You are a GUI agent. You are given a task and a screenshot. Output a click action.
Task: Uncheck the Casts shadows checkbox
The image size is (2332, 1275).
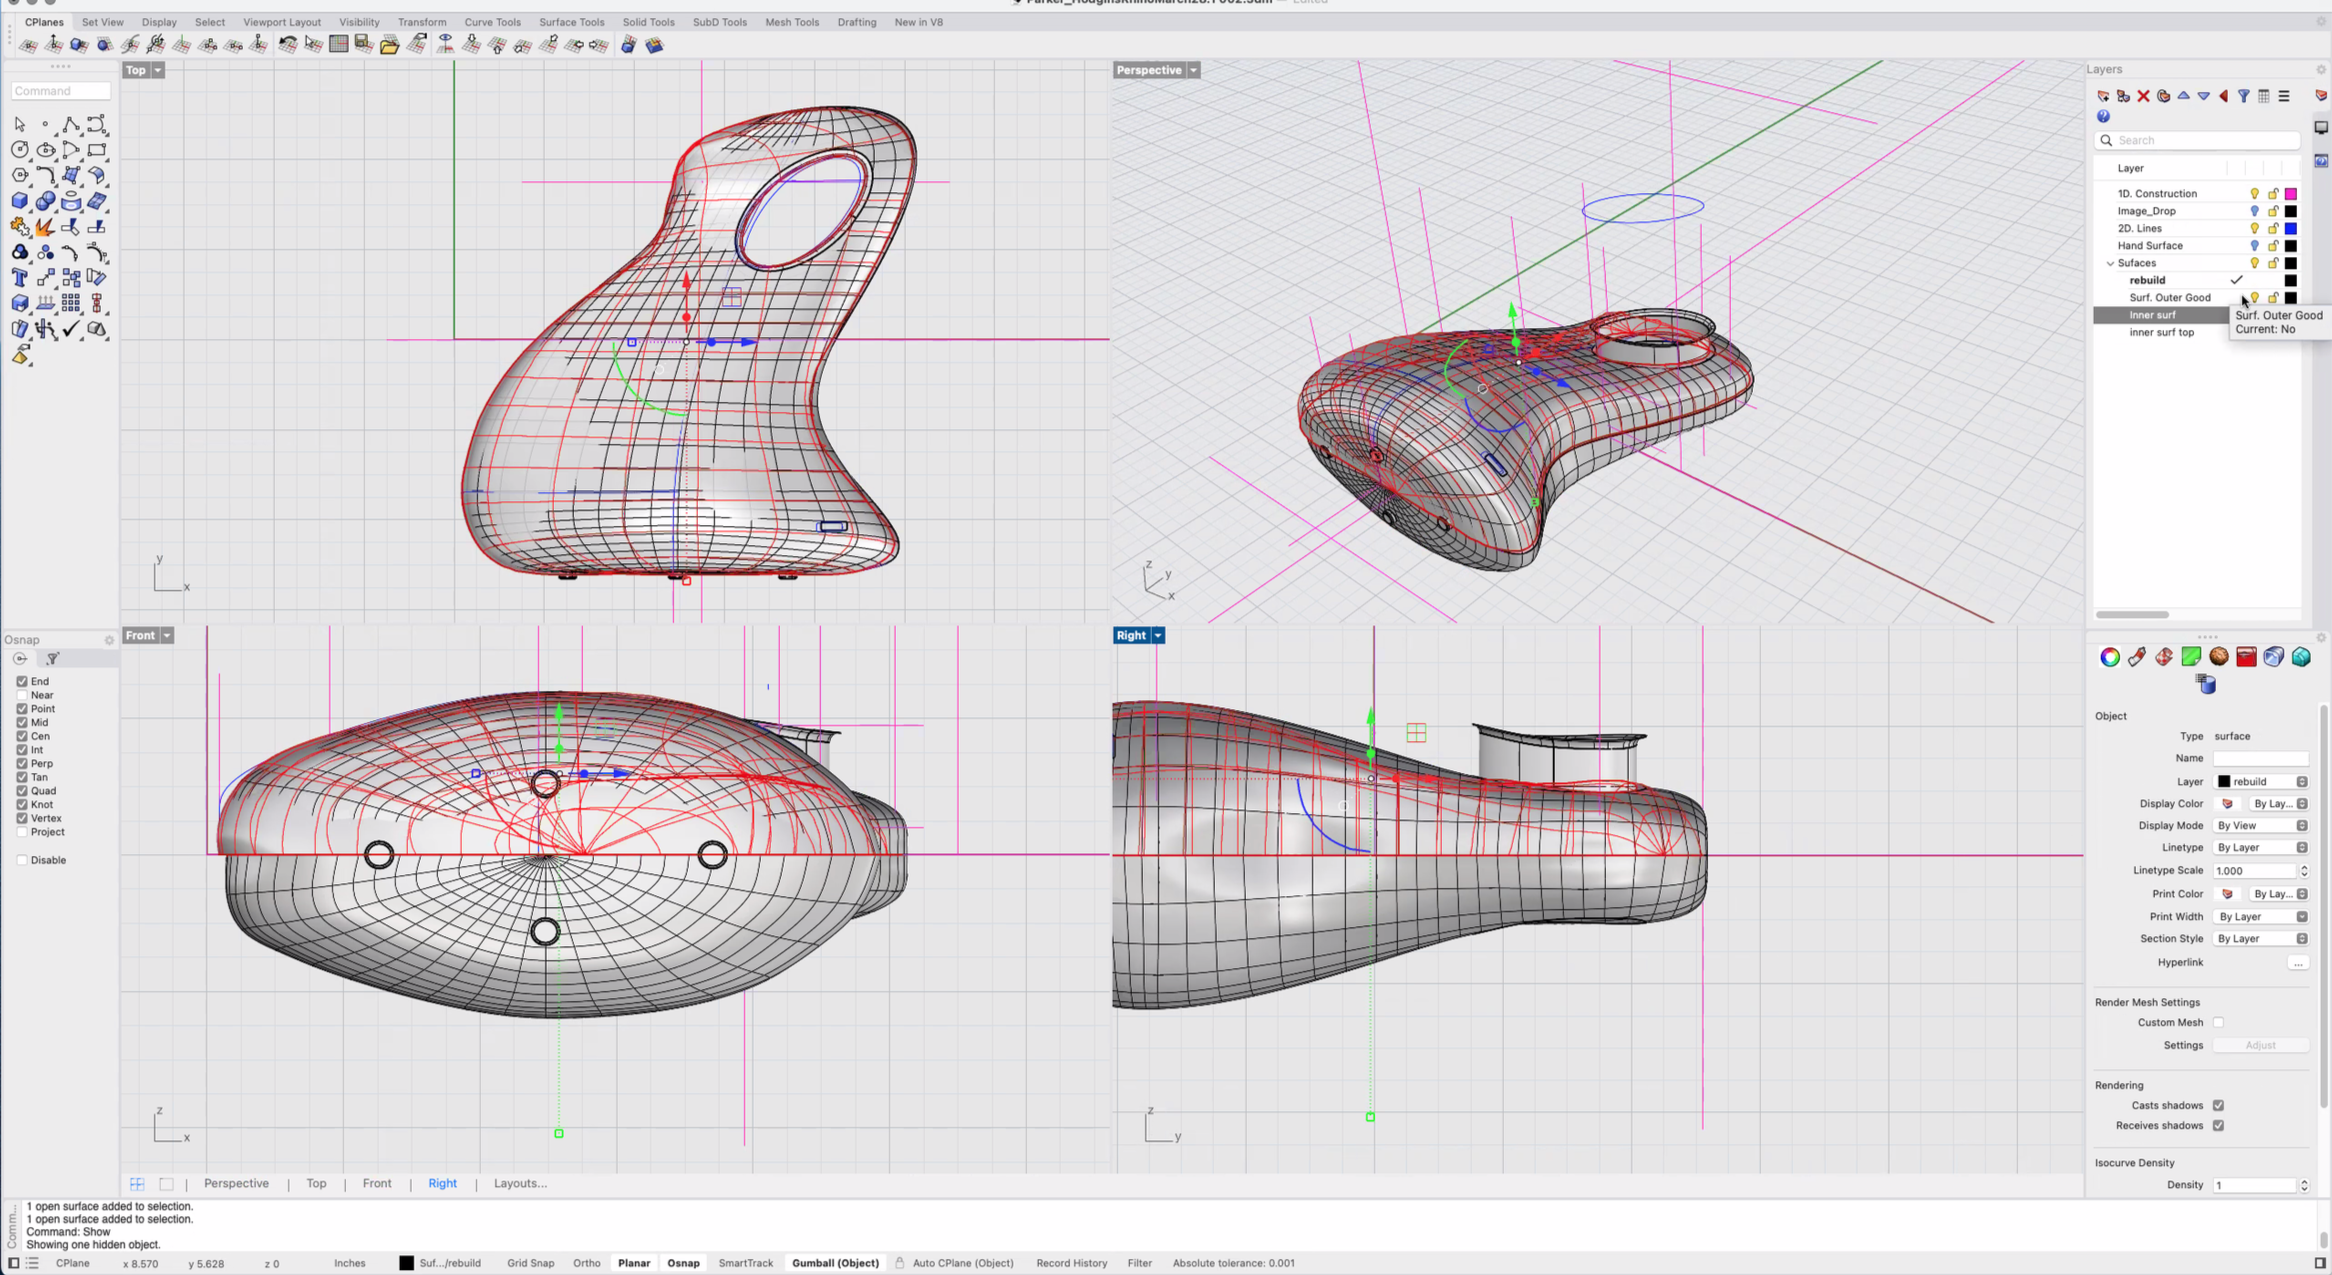pyautogui.click(x=2218, y=1105)
